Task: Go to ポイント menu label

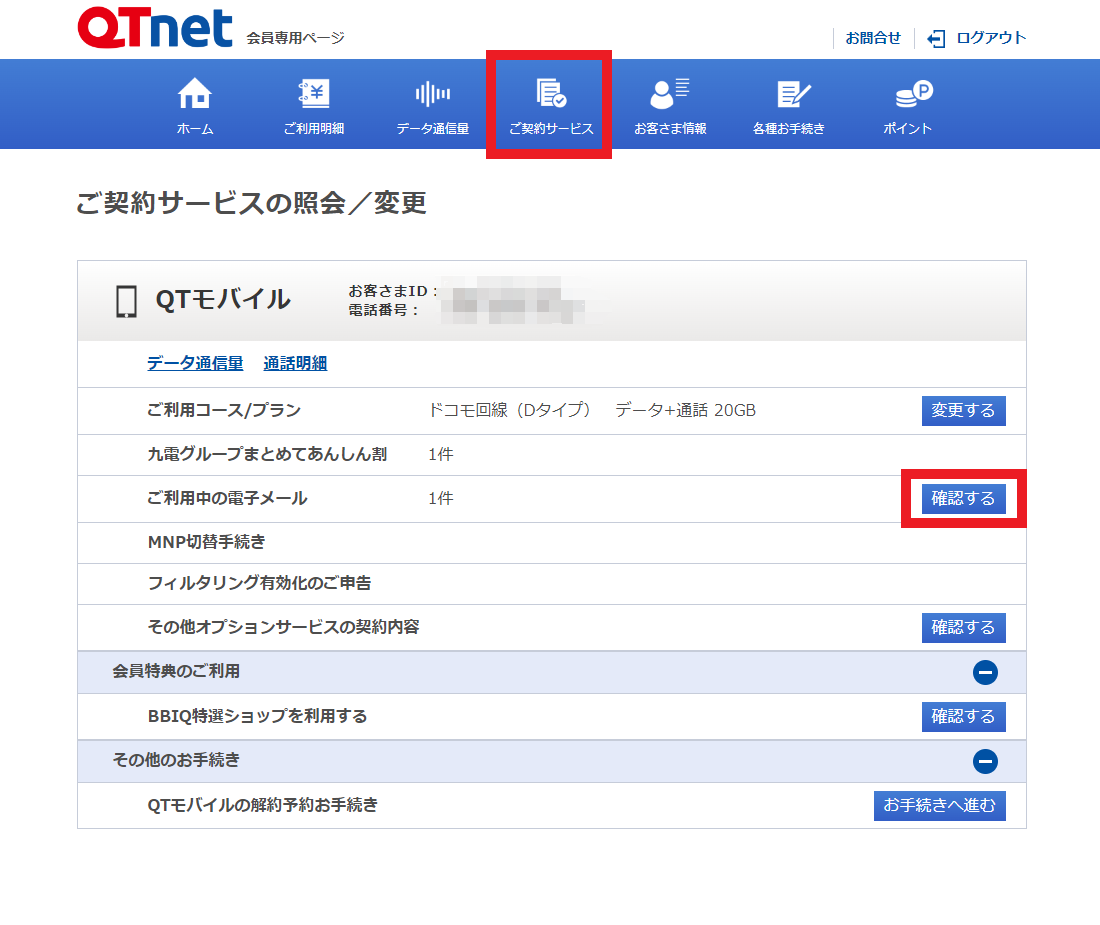Action: coord(907,129)
